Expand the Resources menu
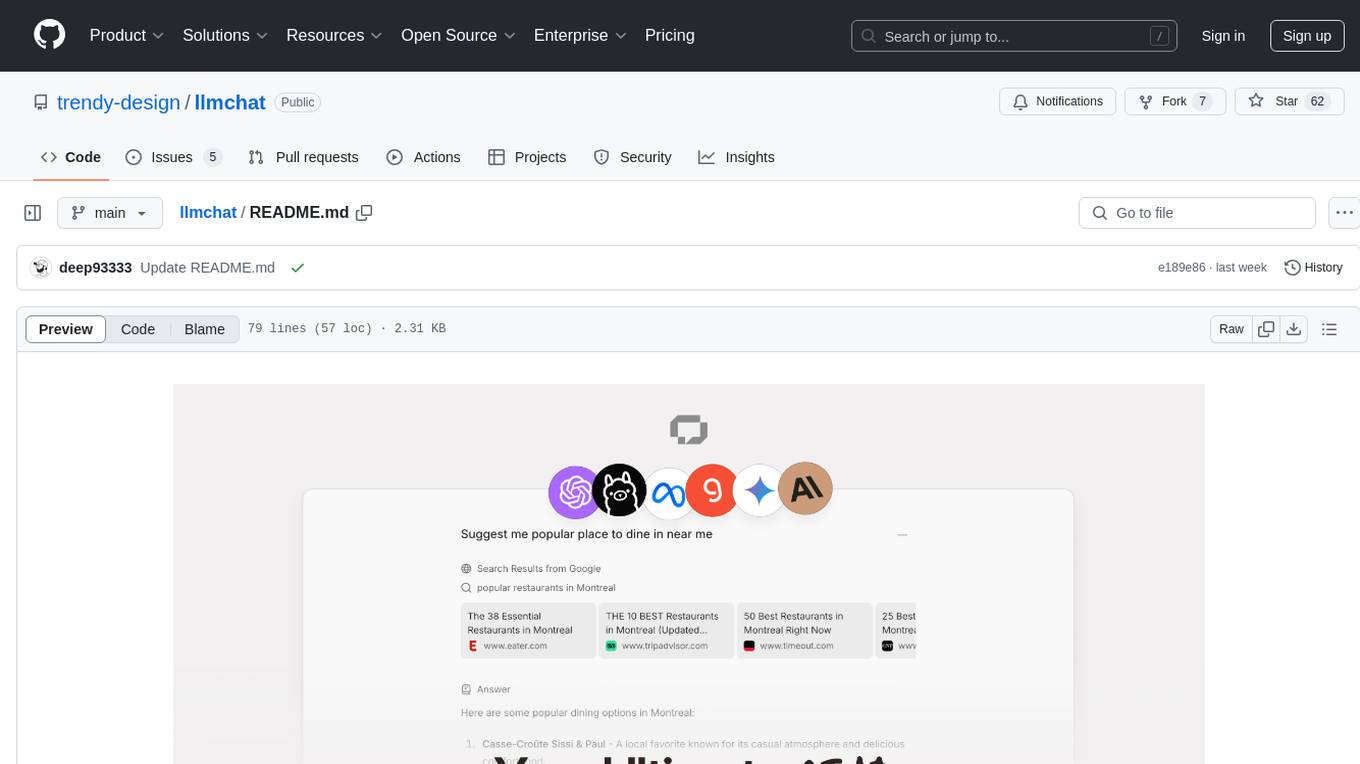1360x764 pixels. [334, 35]
